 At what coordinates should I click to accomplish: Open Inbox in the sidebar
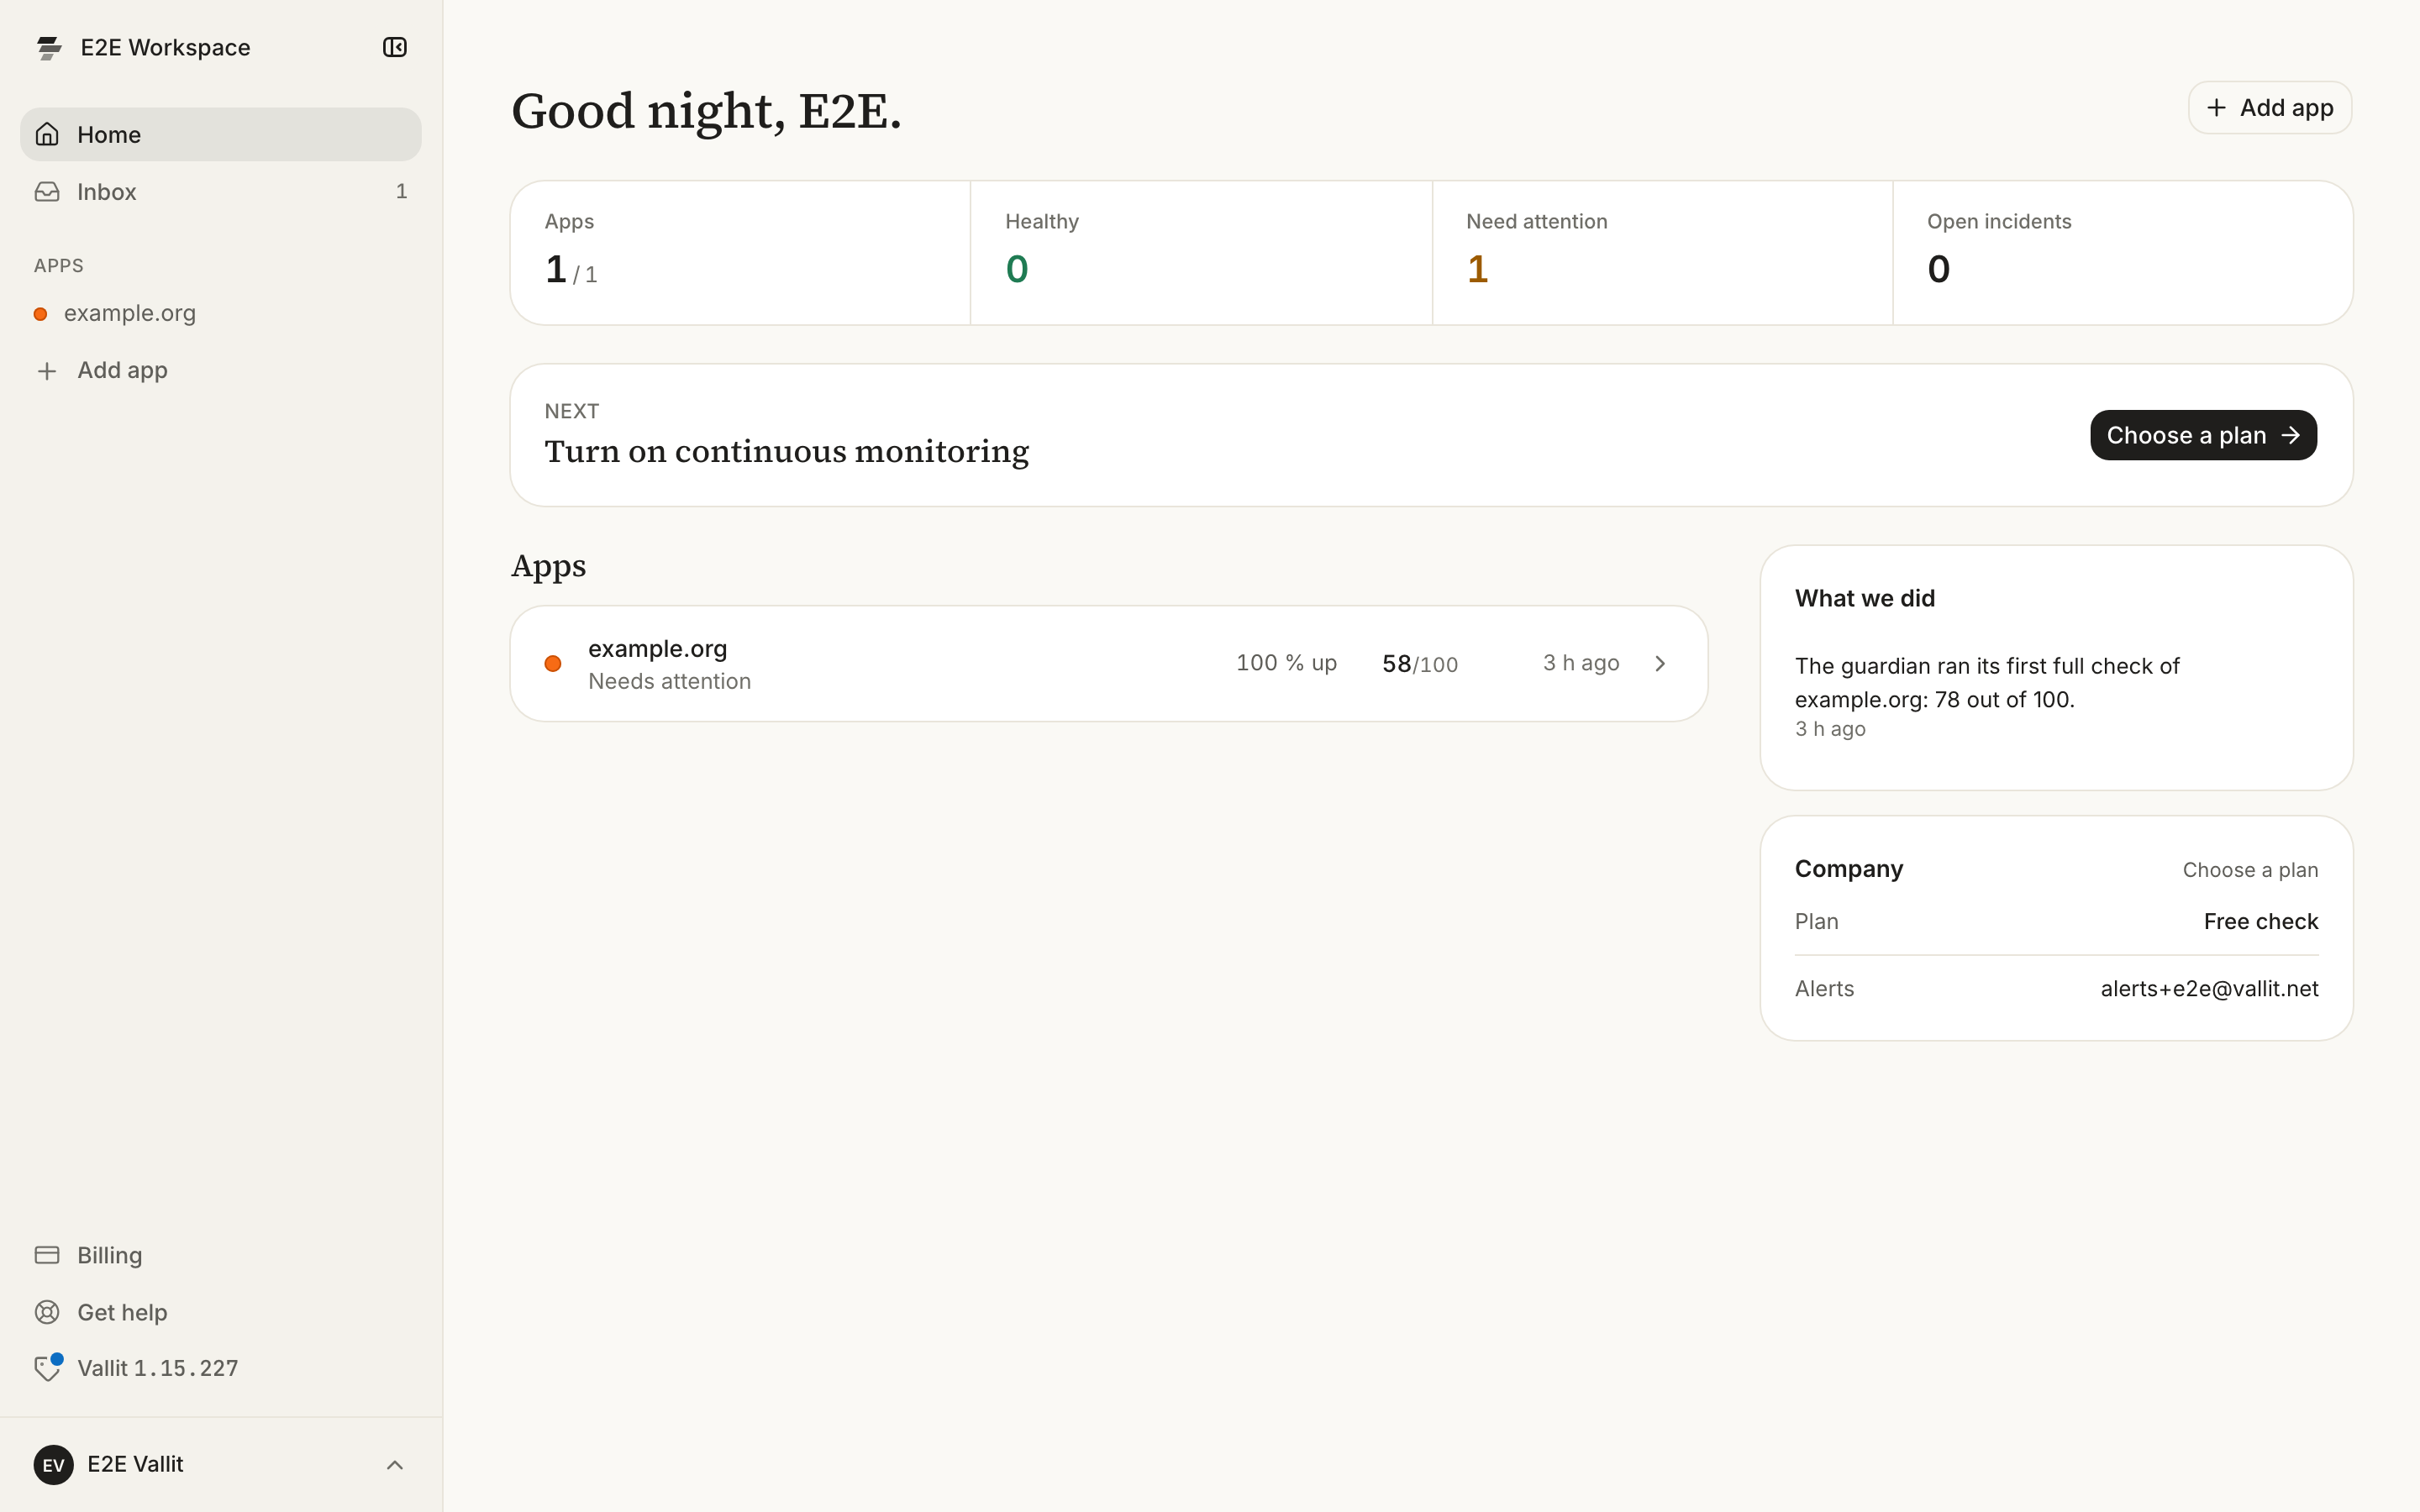click(221, 191)
